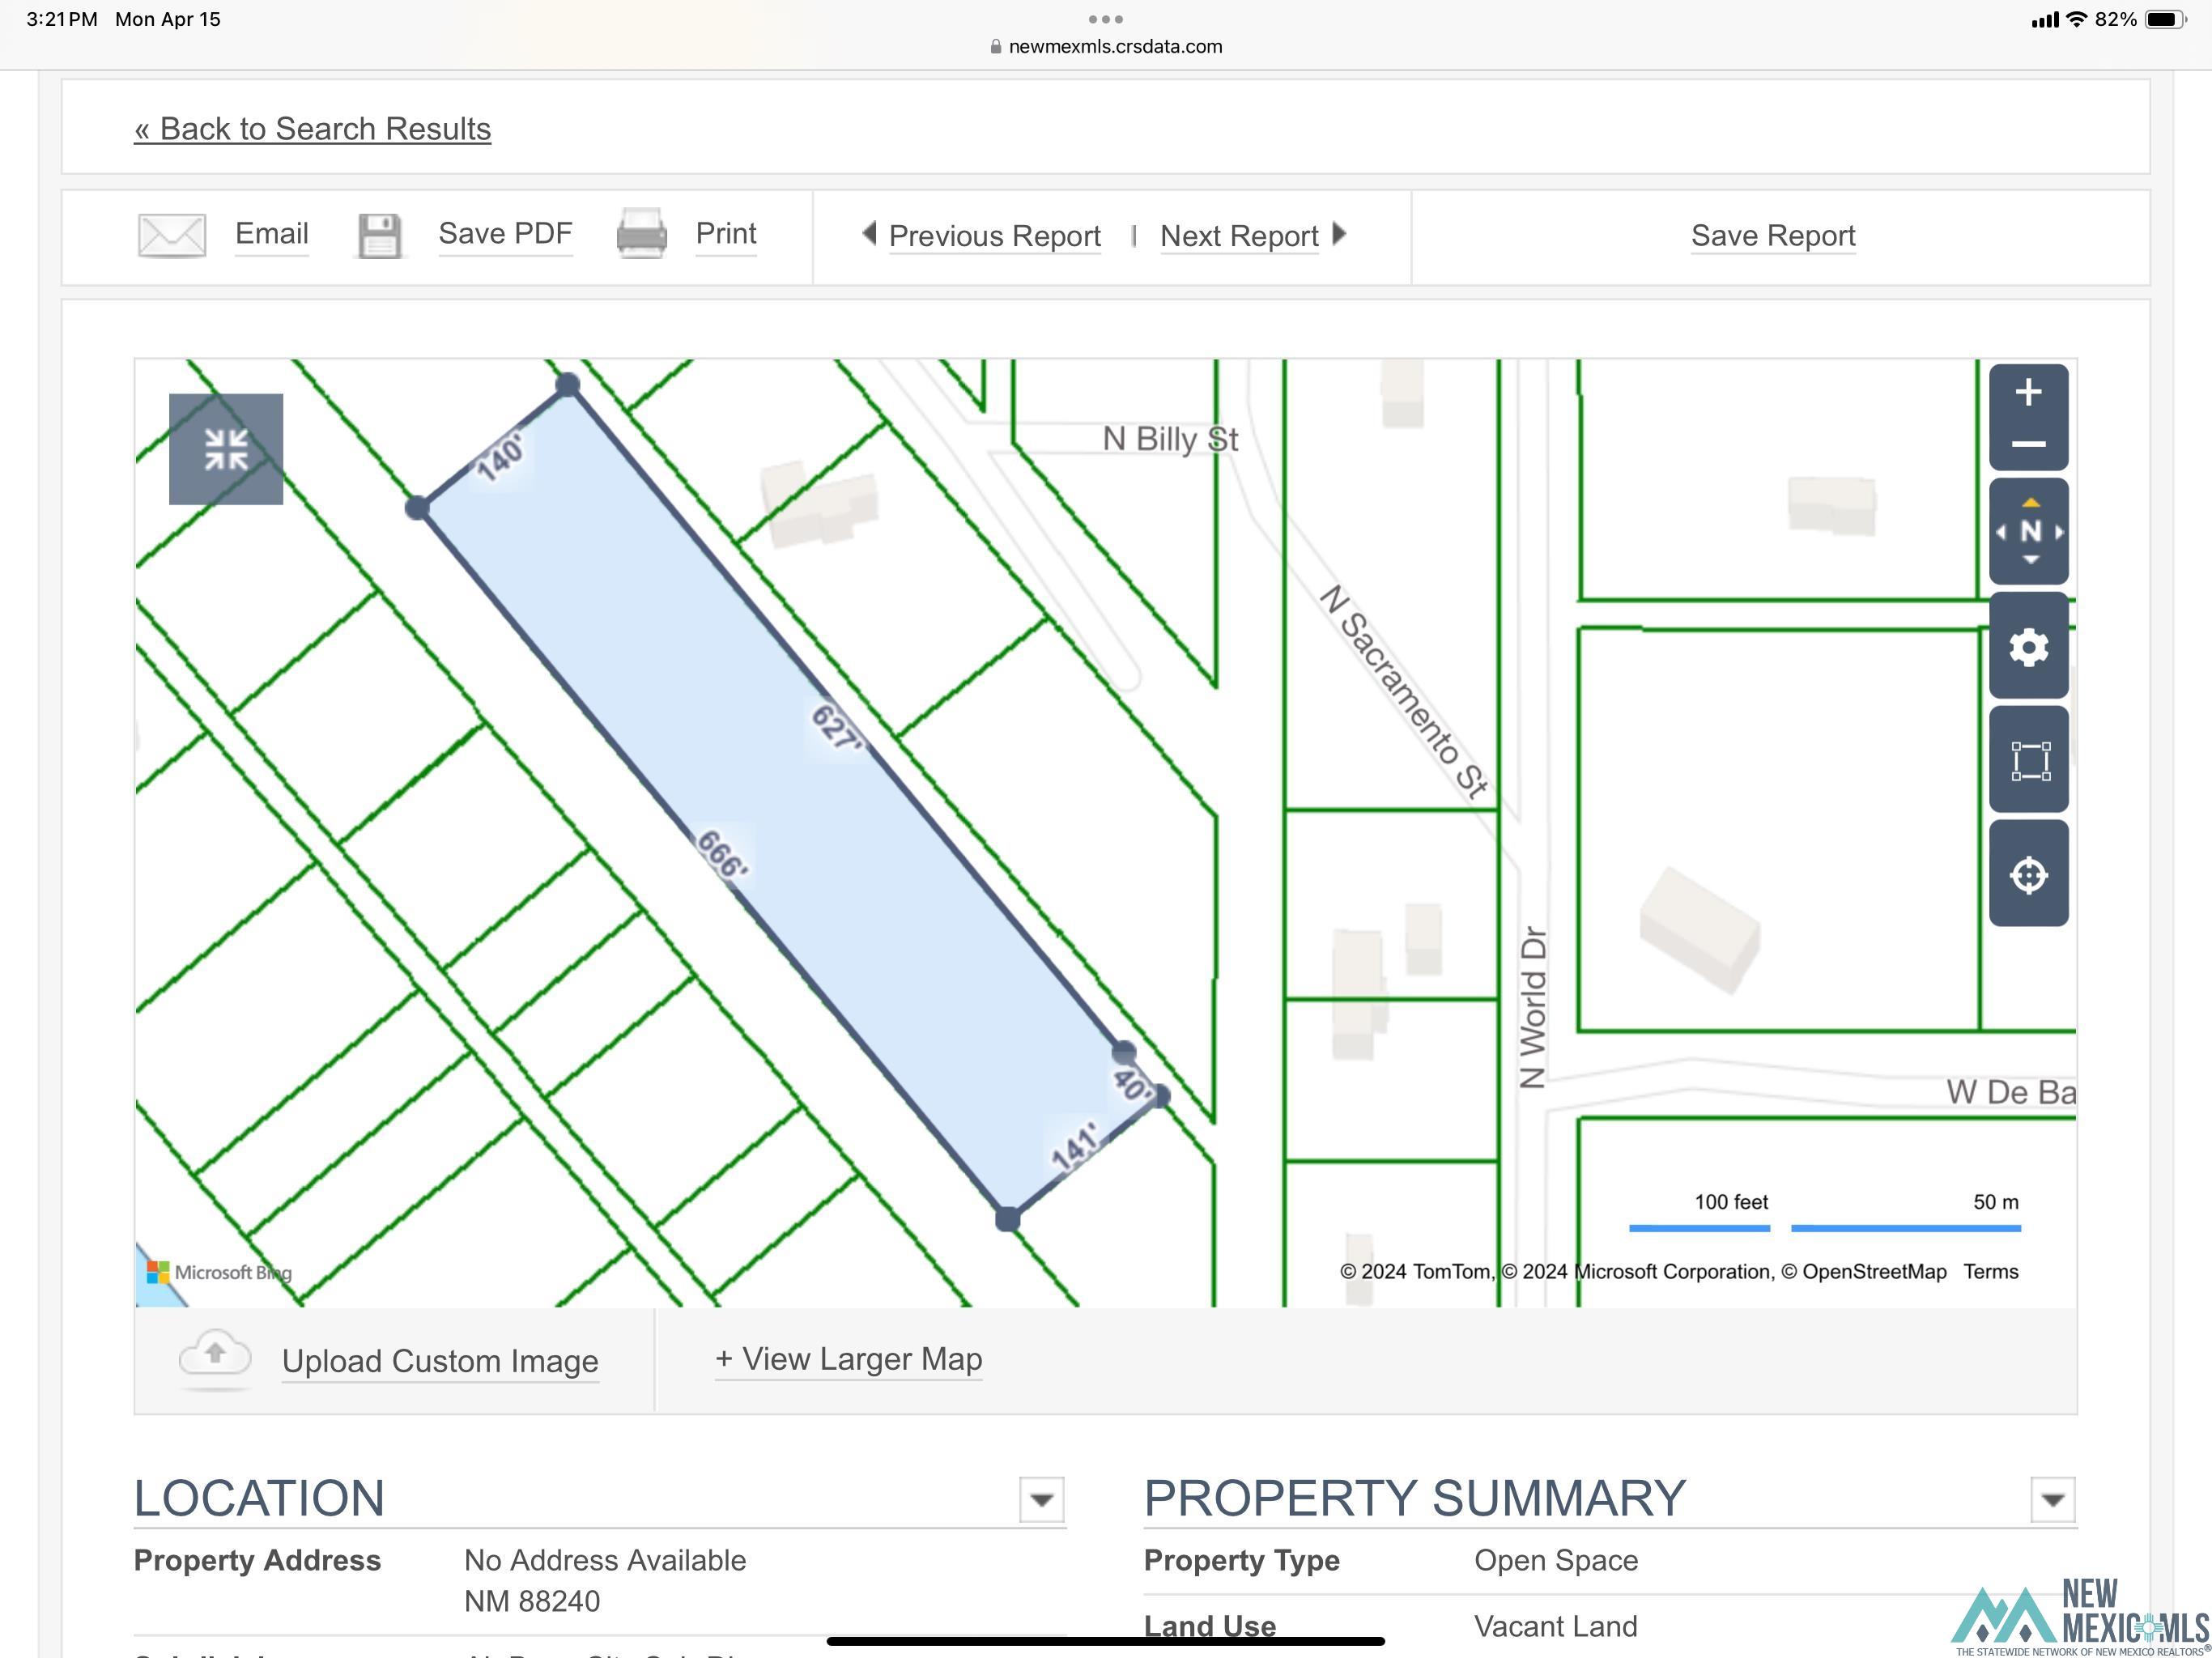Collapse the LOCATION section arrow

(1041, 1499)
